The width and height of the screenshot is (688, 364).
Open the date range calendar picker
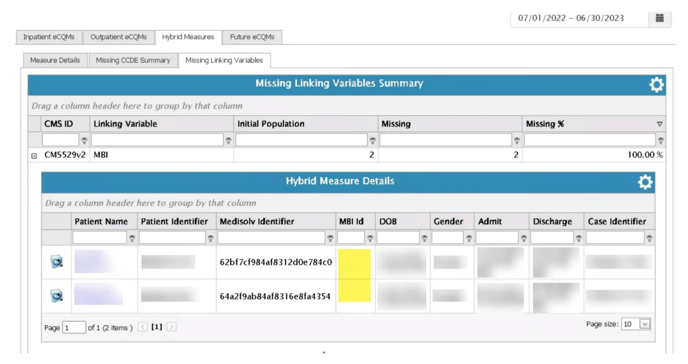pos(659,18)
